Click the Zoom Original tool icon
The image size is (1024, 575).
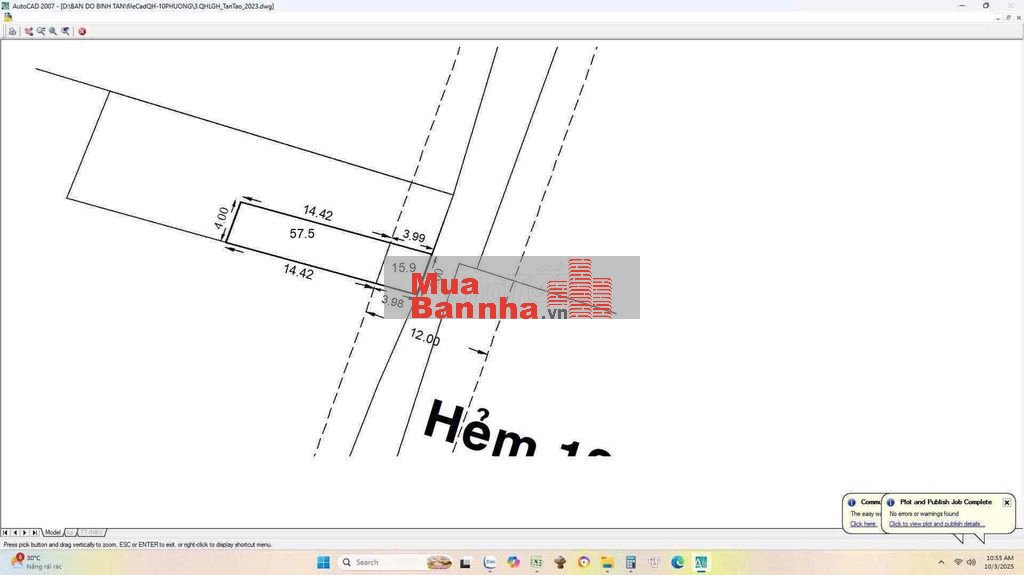click(x=65, y=31)
